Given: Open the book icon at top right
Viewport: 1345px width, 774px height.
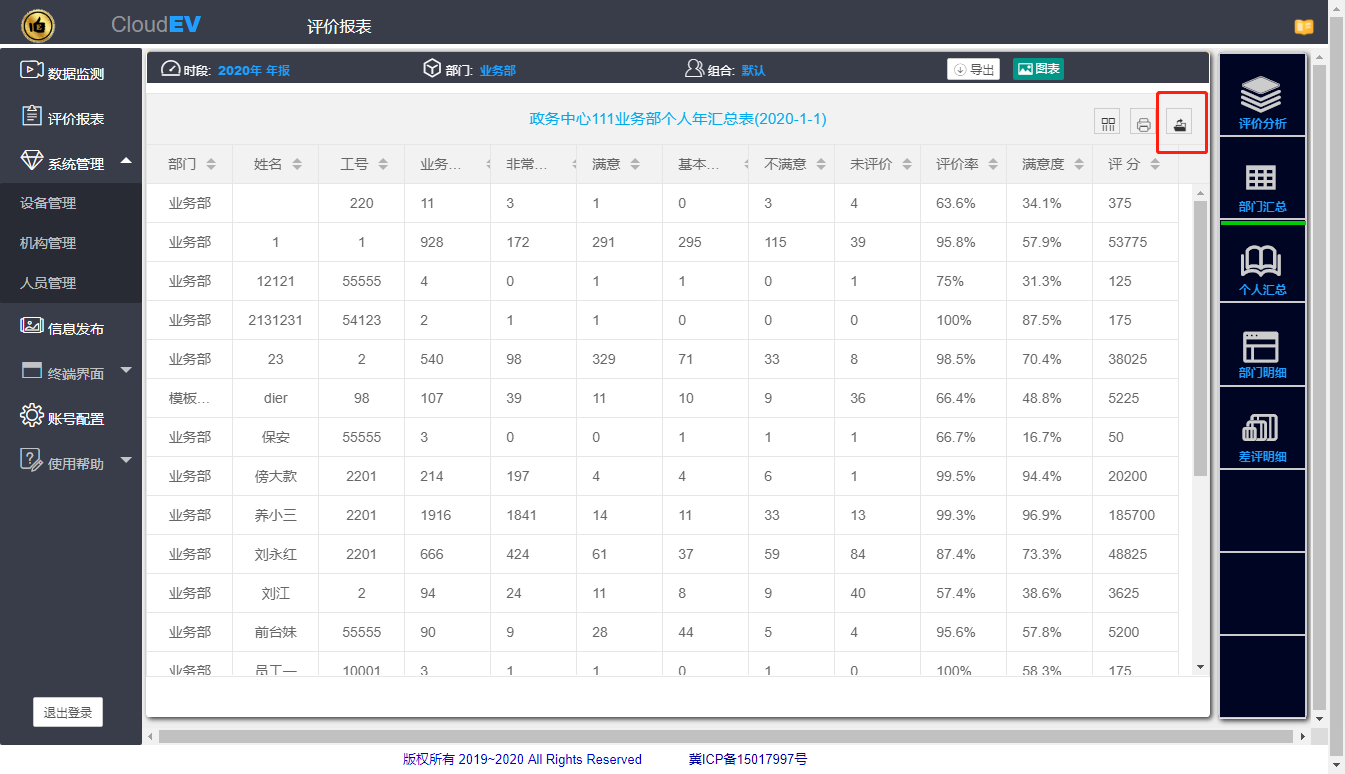Looking at the screenshot, I should click(1304, 27).
